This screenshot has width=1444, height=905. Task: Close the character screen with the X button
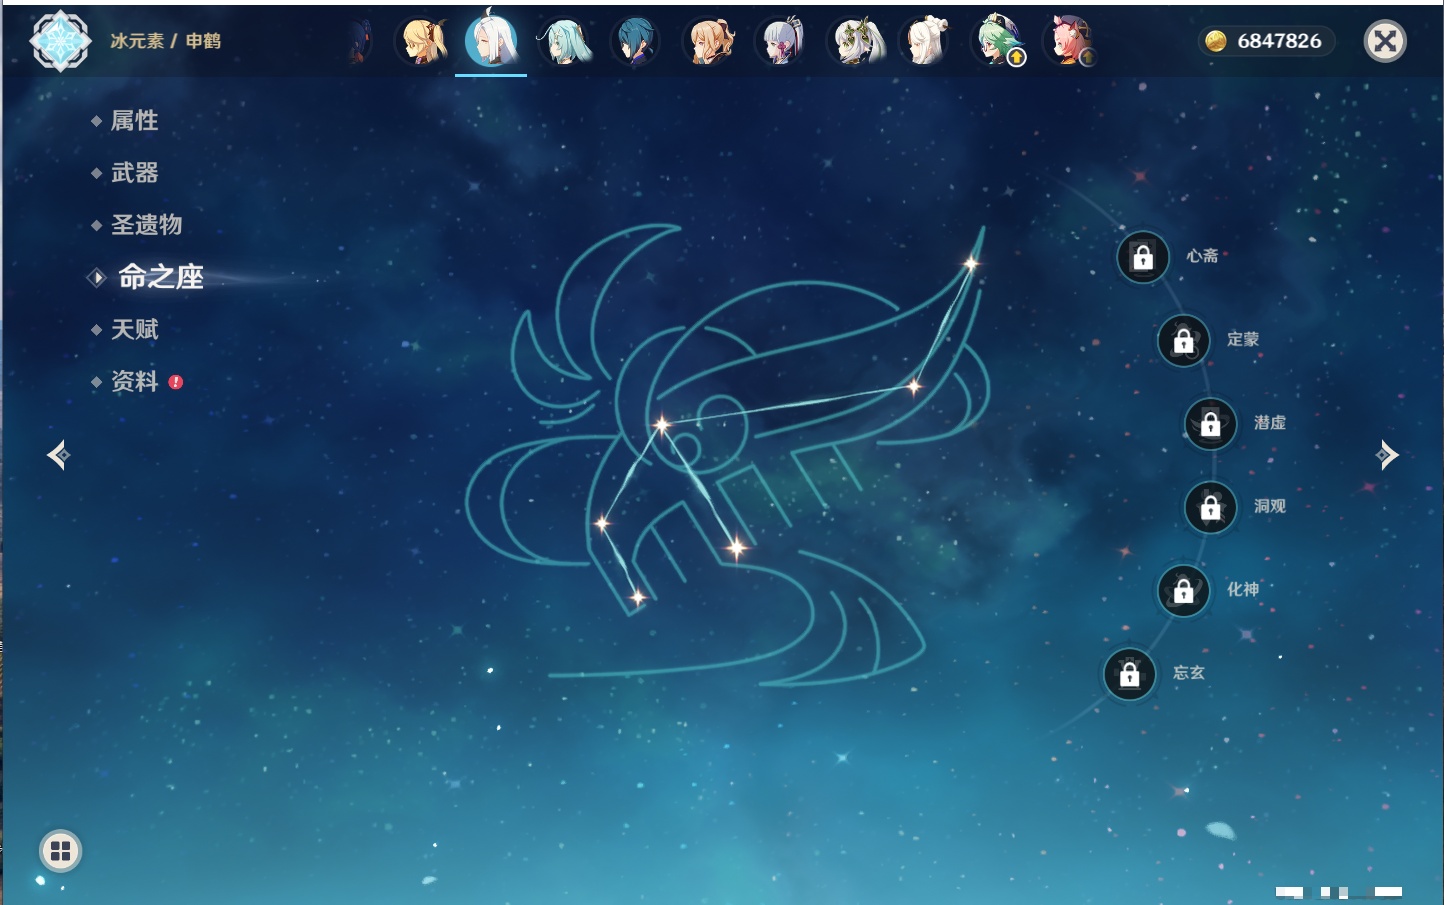tap(1385, 41)
